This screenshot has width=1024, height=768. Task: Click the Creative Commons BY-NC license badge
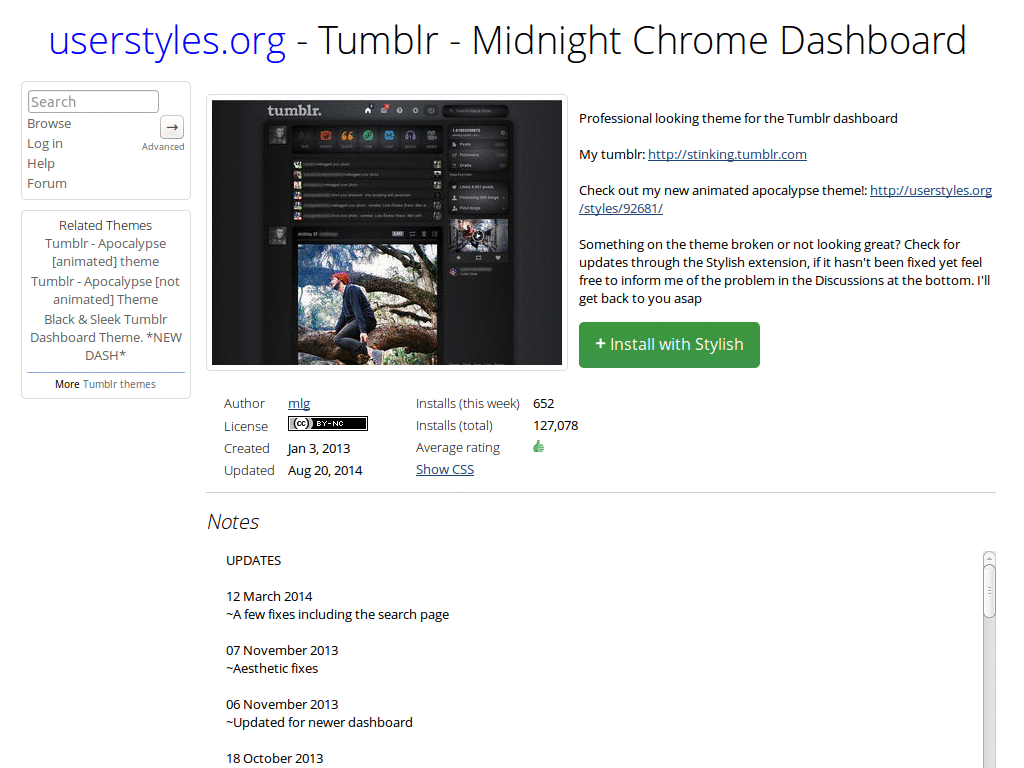click(328, 423)
